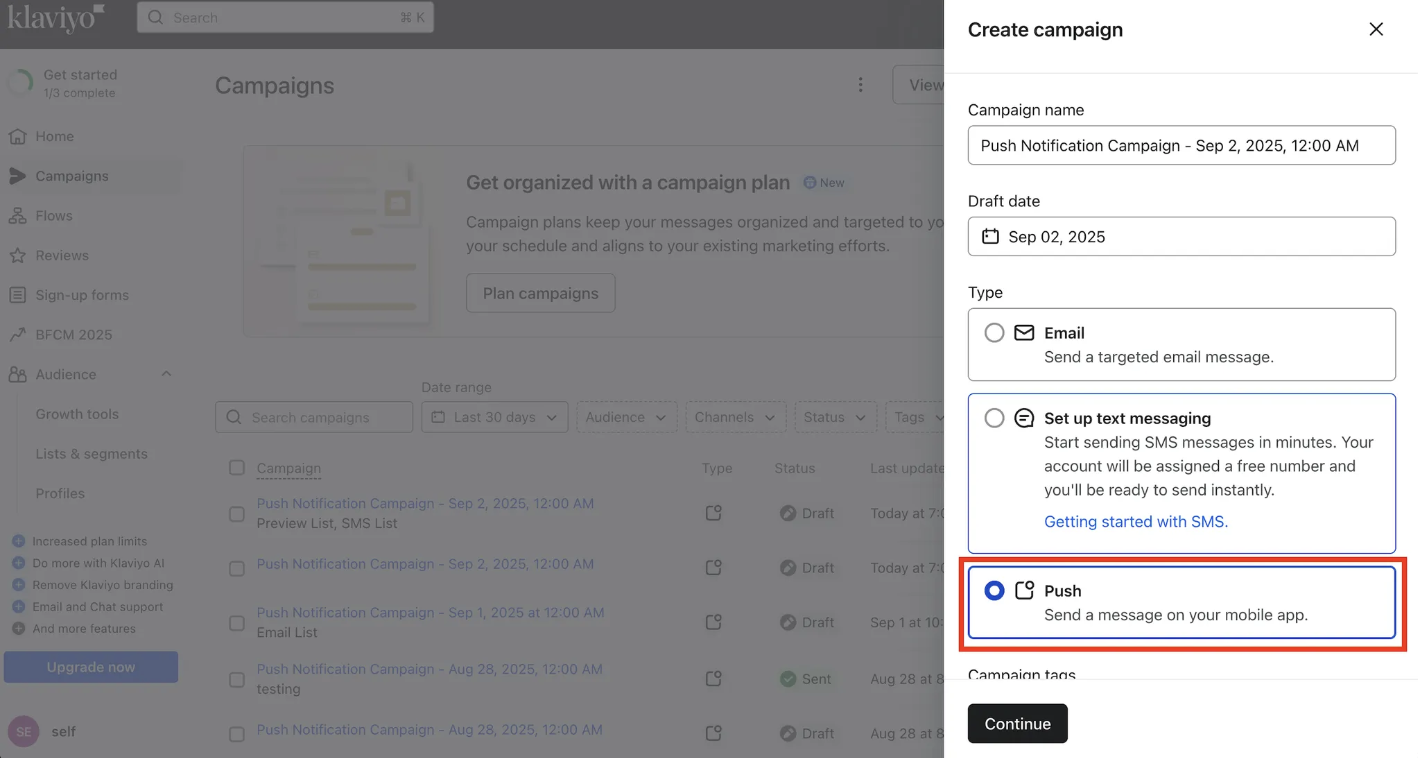Click the push type icon in the testing row
1418x758 pixels.
713,679
